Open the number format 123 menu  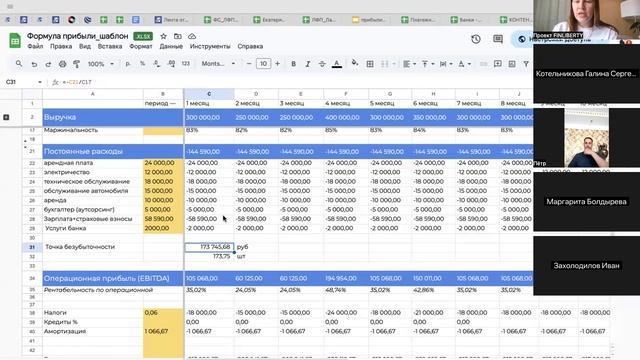pyautogui.click(x=186, y=64)
